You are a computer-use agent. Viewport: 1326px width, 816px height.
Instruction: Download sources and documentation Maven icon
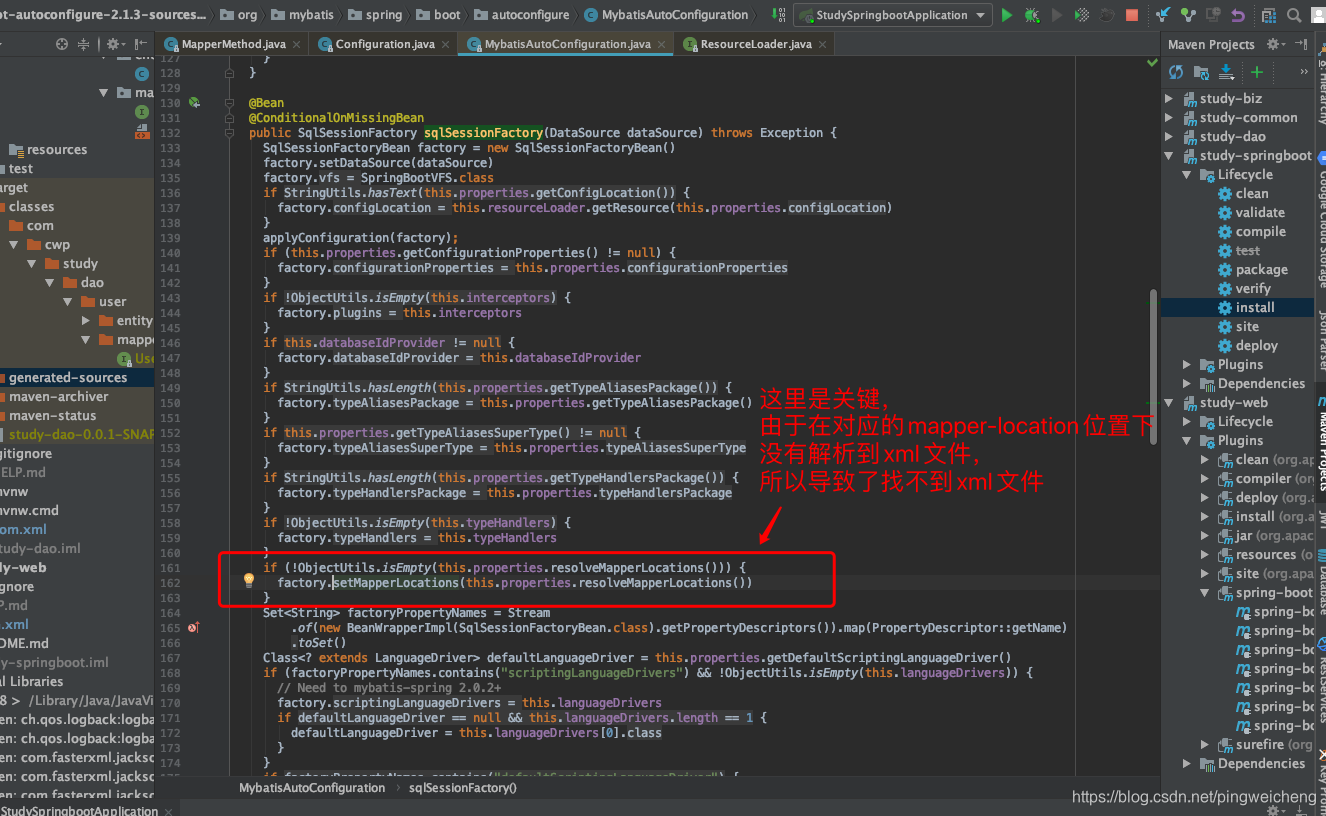pos(1227,72)
